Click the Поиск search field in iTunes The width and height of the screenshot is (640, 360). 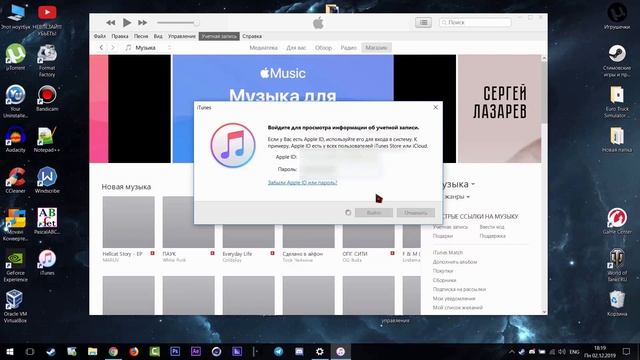(x=476, y=22)
